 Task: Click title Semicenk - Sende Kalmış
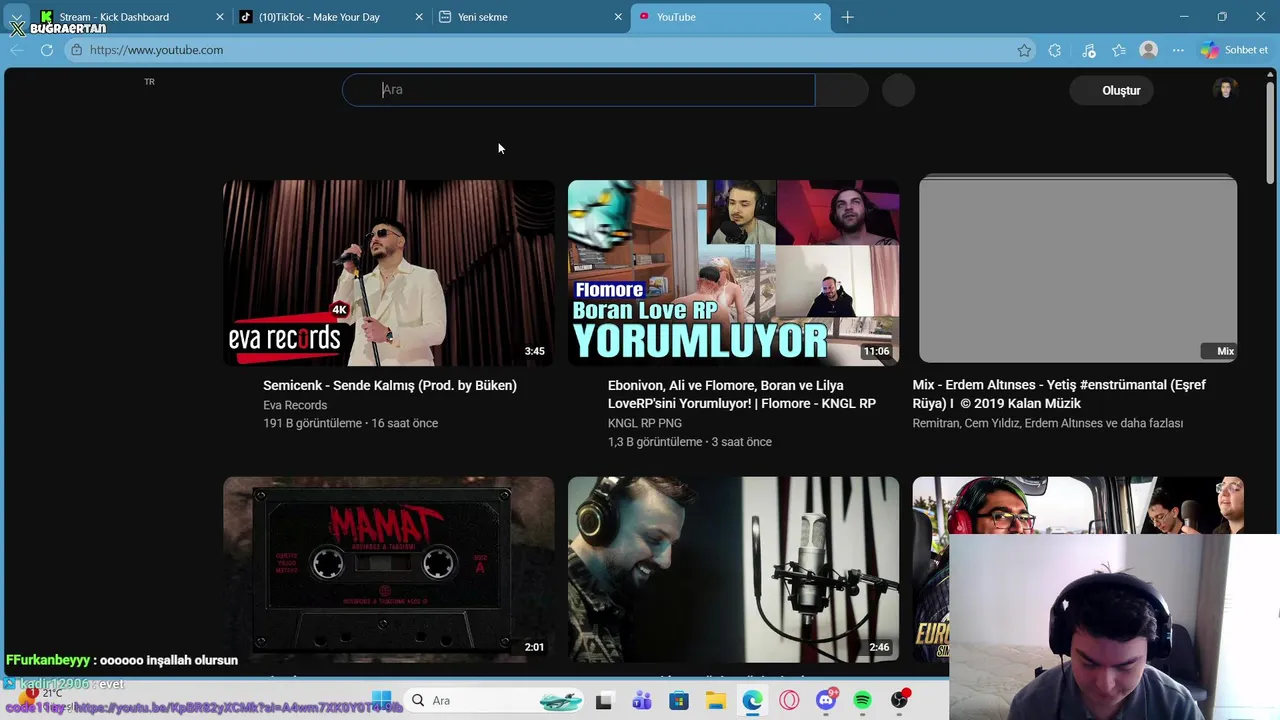[390, 385]
